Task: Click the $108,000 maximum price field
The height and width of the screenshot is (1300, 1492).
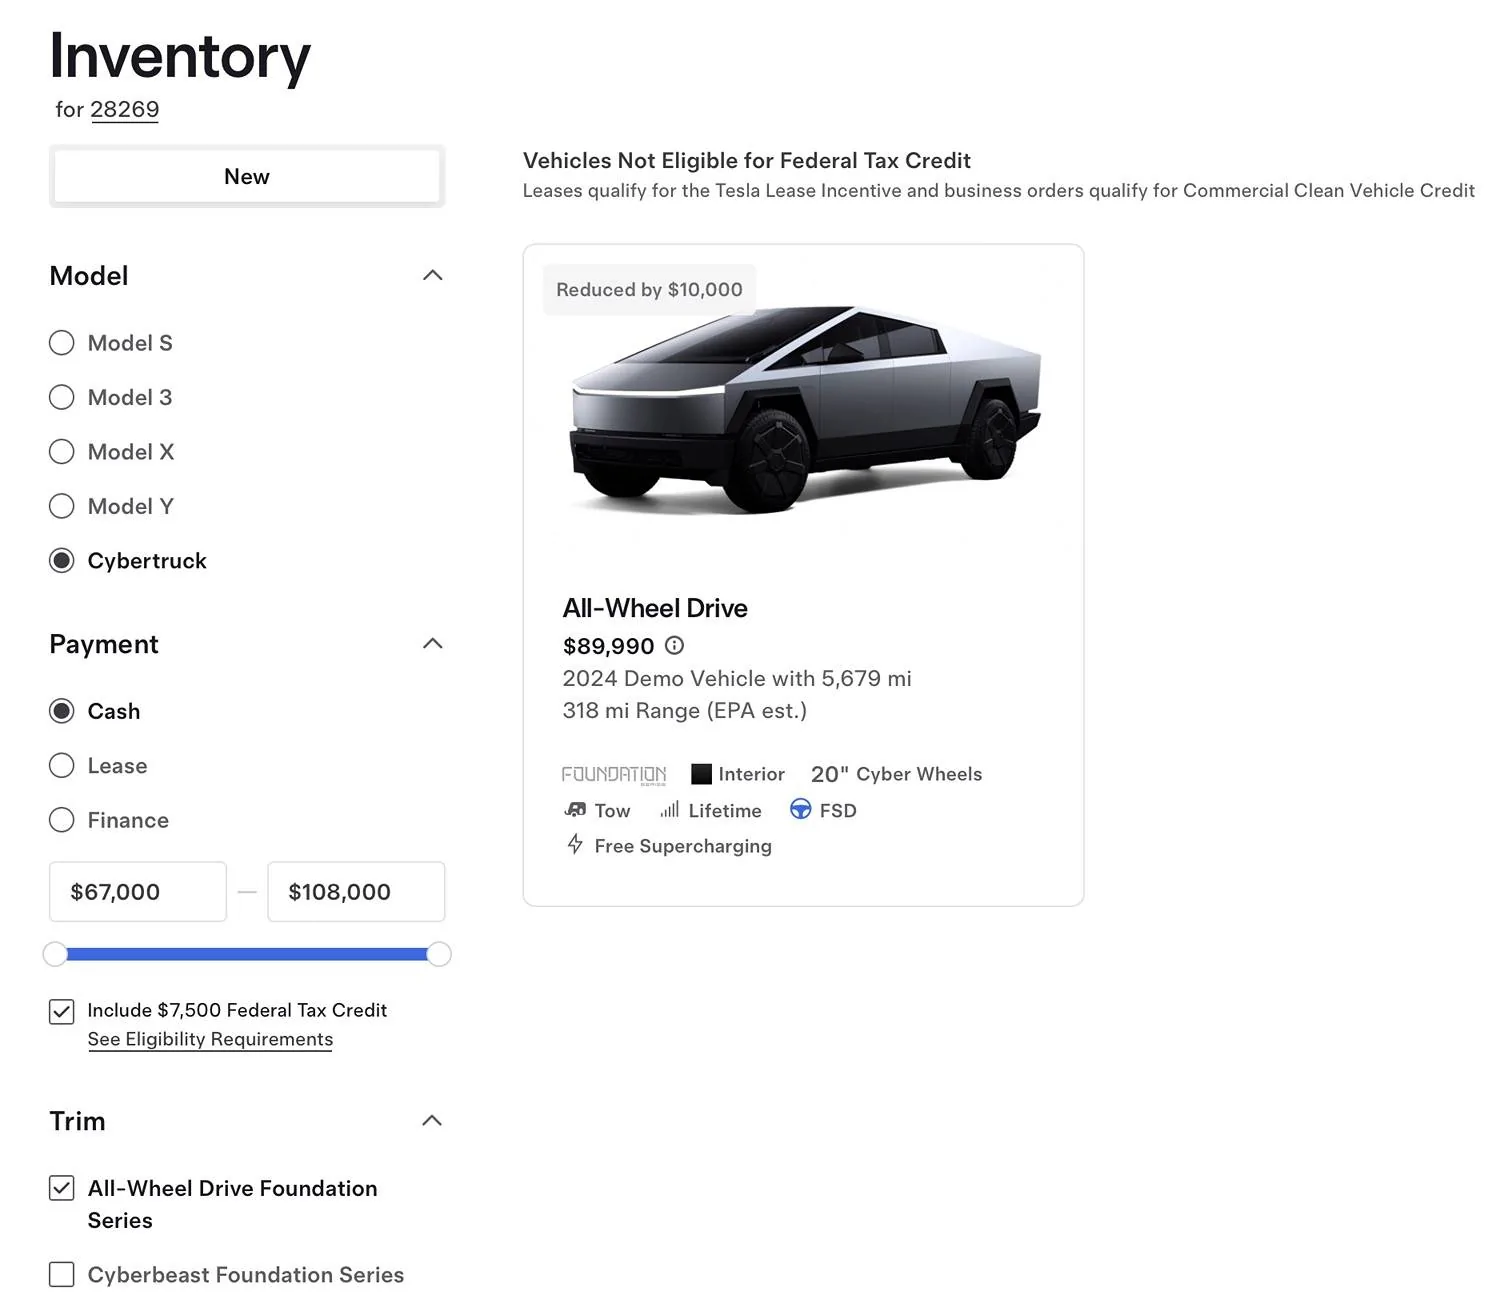Action: pyautogui.click(x=356, y=892)
